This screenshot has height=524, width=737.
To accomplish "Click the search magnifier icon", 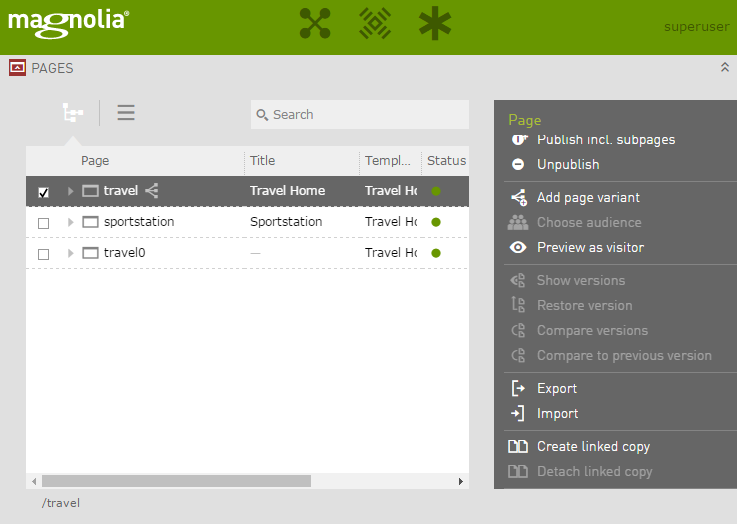I will pyautogui.click(x=262, y=115).
